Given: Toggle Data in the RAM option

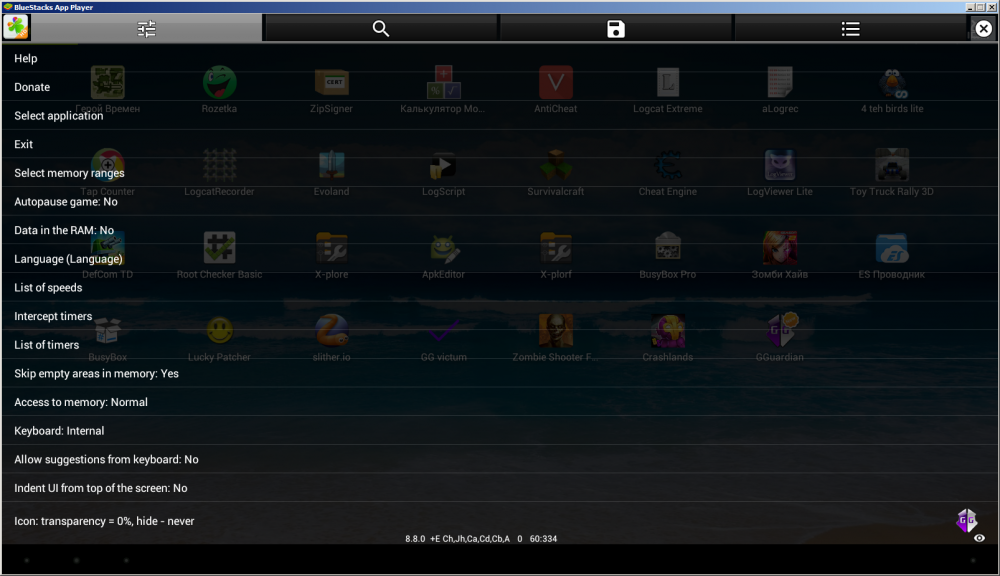Looking at the screenshot, I should tap(64, 230).
